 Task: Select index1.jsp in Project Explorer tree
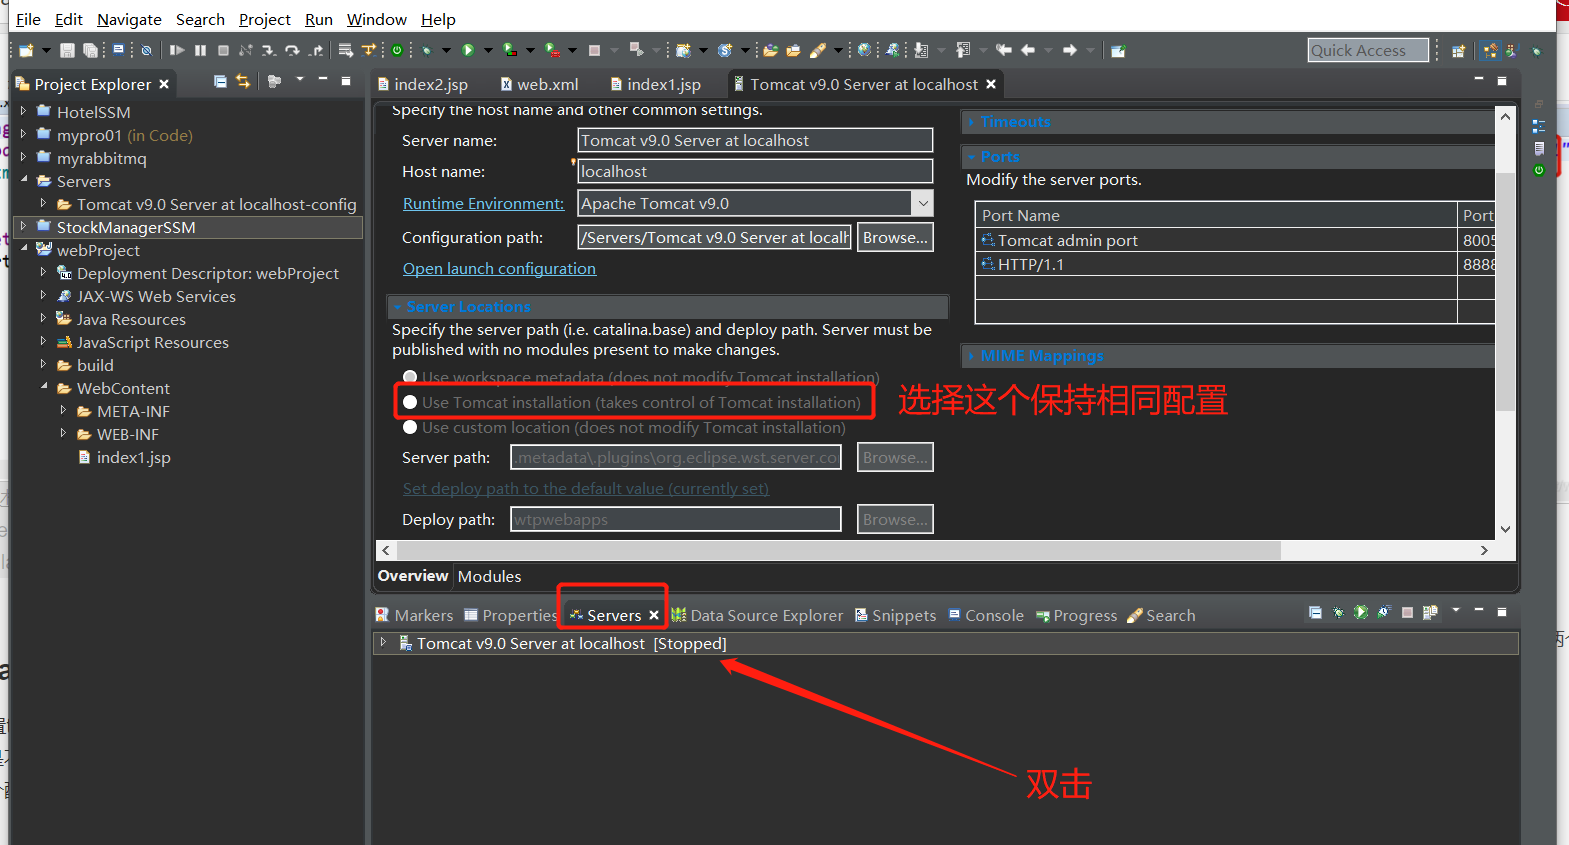[x=133, y=457]
